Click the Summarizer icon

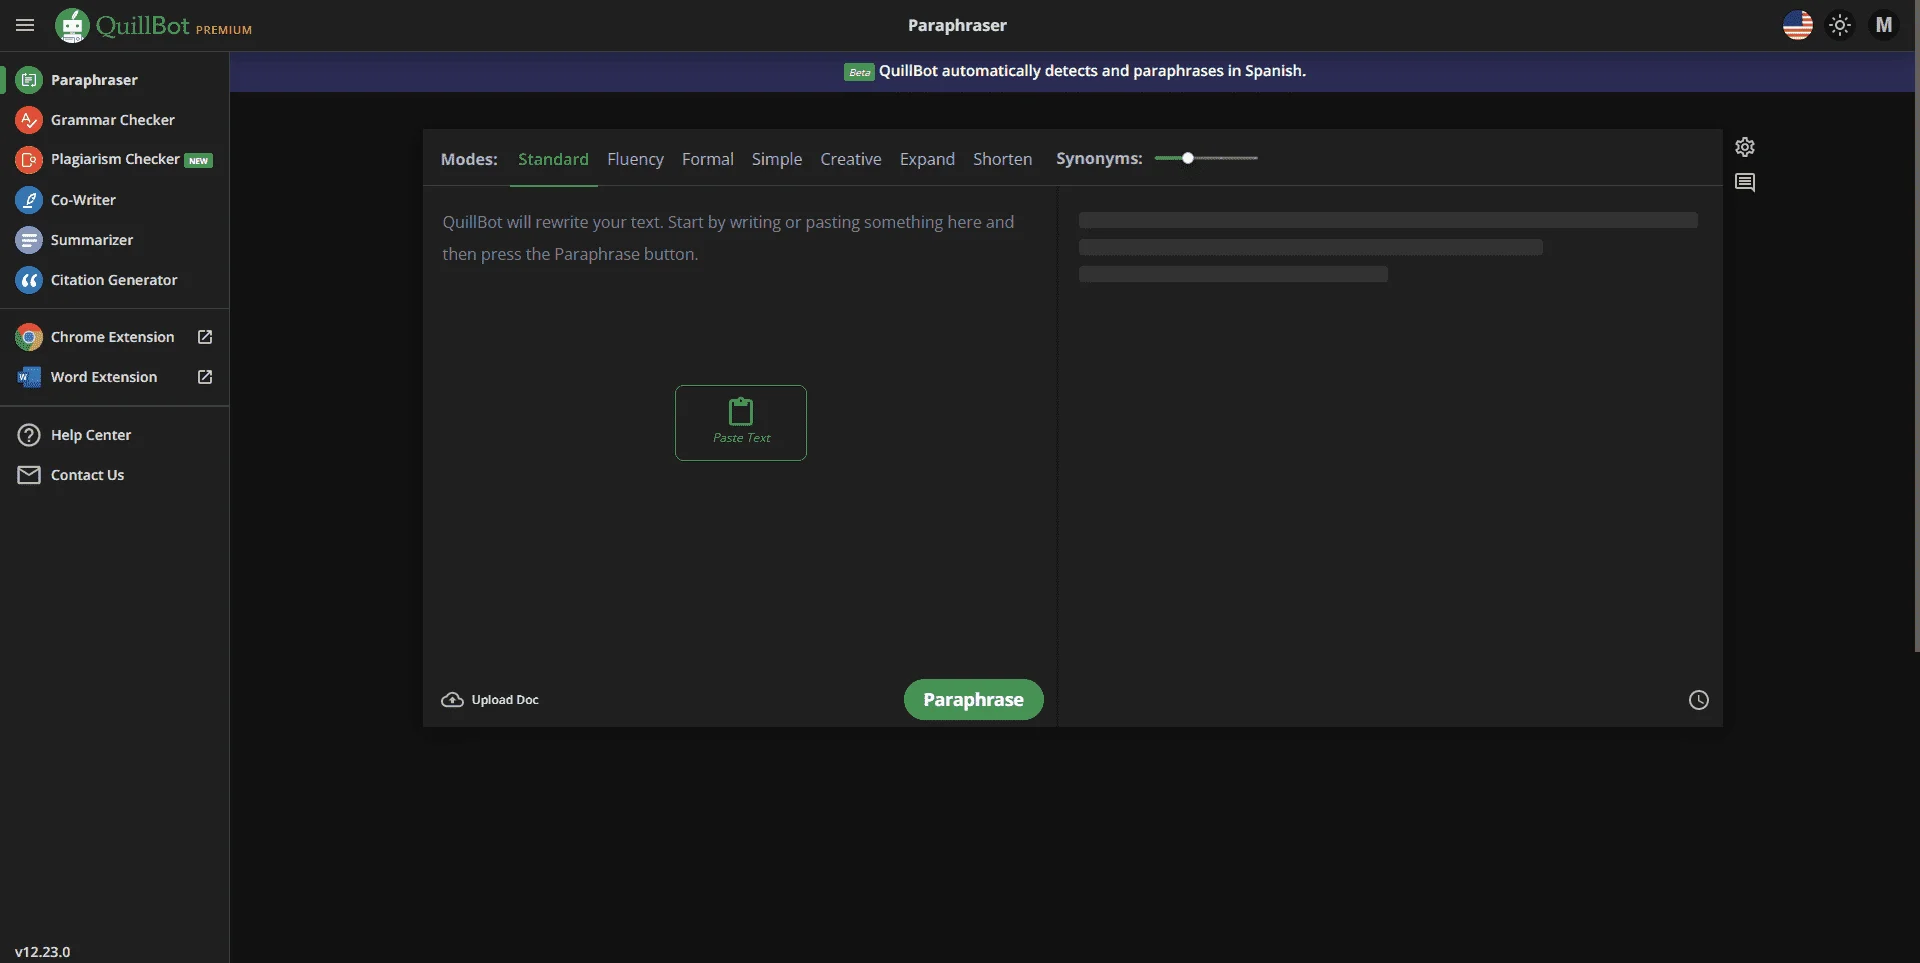click(x=29, y=240)
